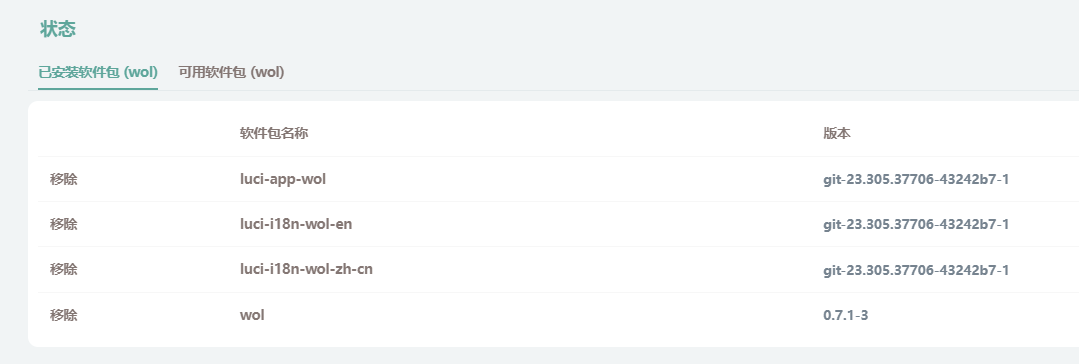Click the version of luci-app-wol
This screenshot has height=364, width=1079.
click(916, 180)
